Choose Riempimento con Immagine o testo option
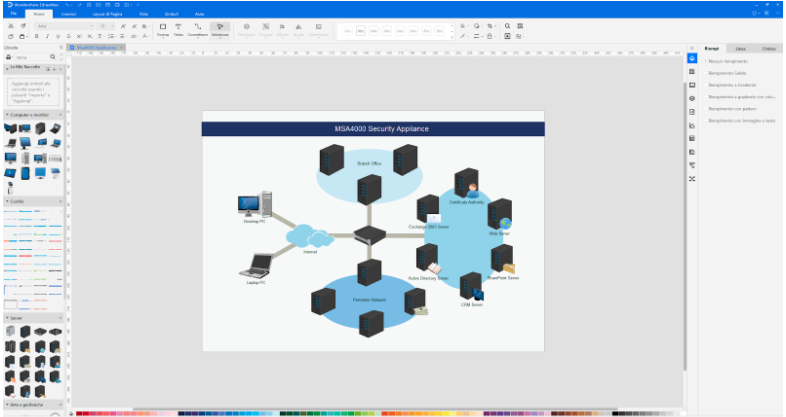 [x=740, y=121]
